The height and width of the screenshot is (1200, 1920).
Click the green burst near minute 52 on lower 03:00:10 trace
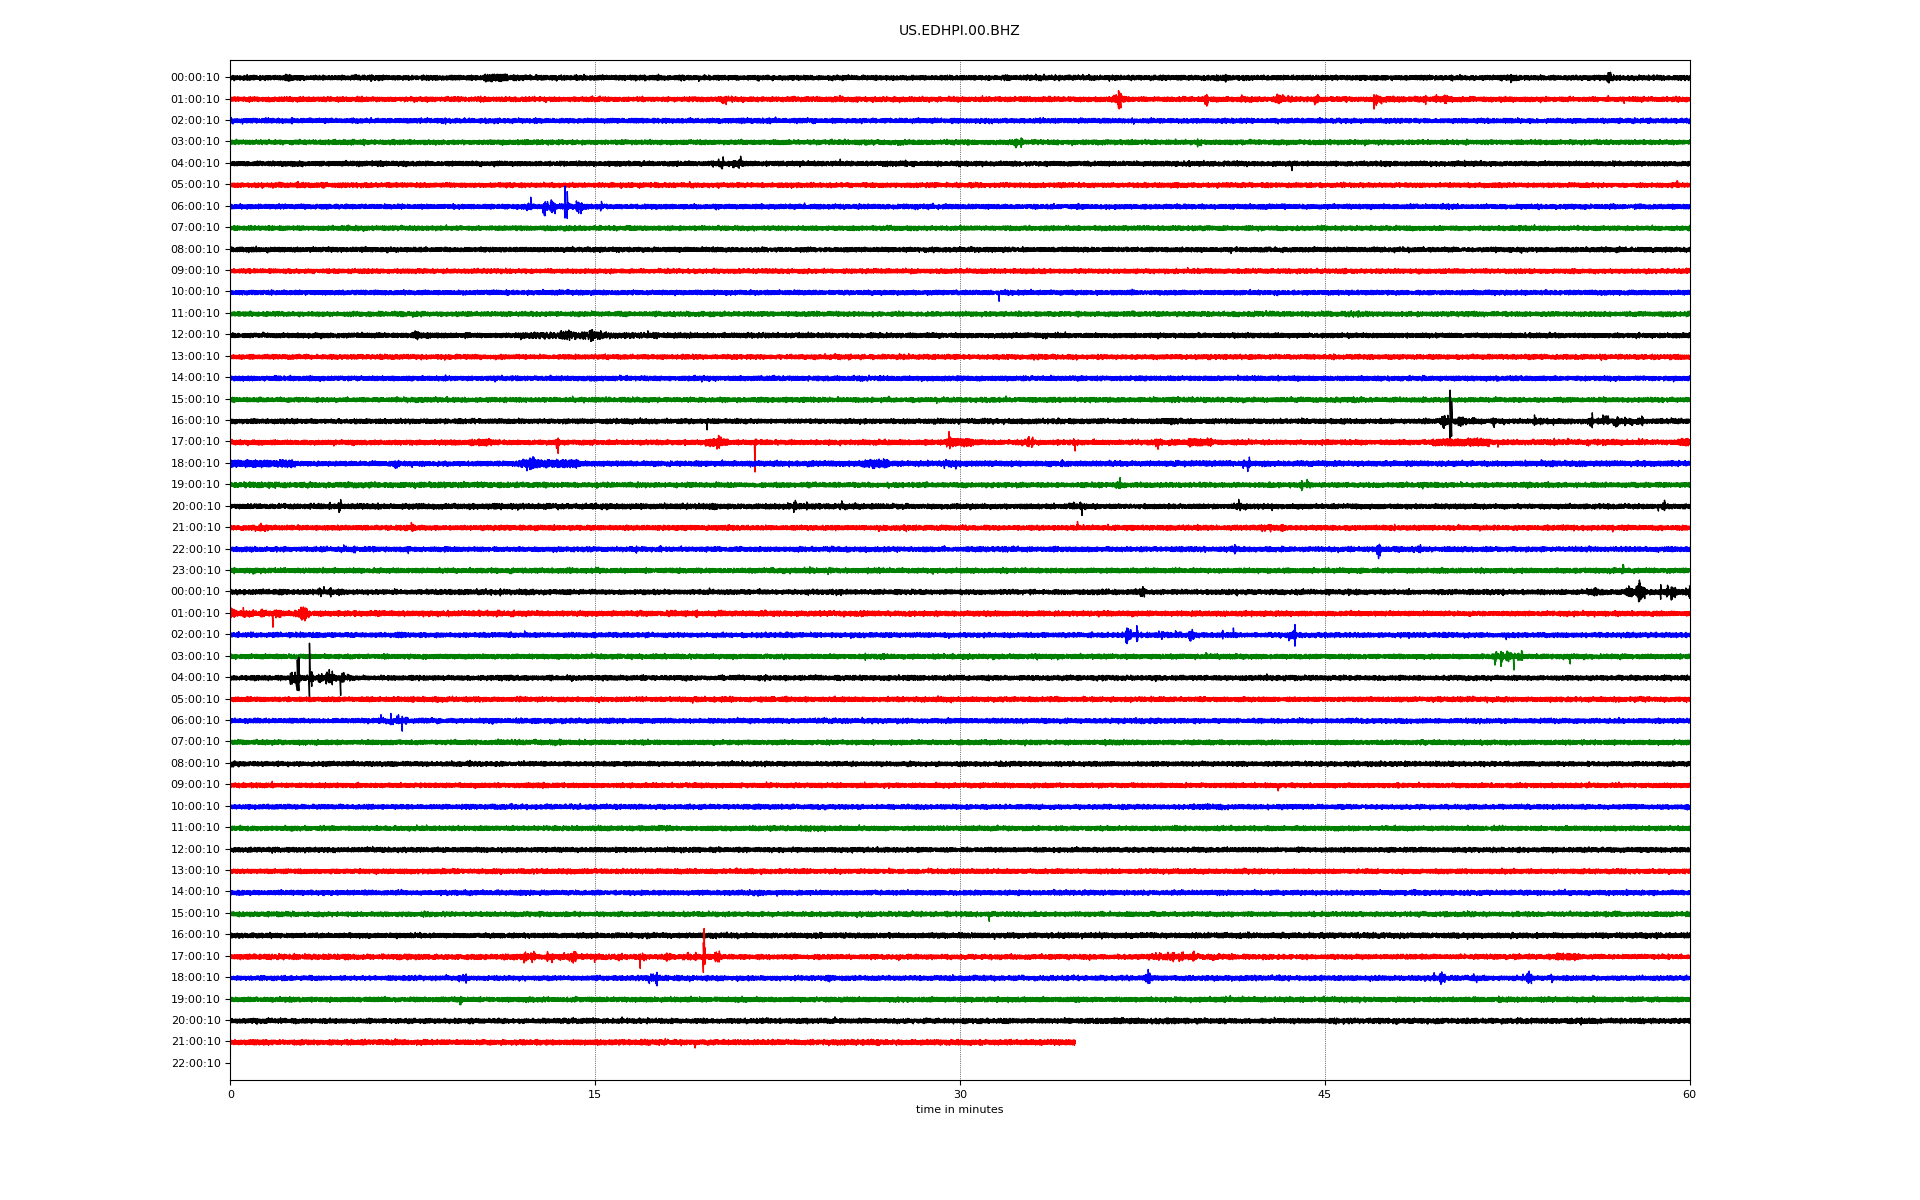[x=1505, y=657]
